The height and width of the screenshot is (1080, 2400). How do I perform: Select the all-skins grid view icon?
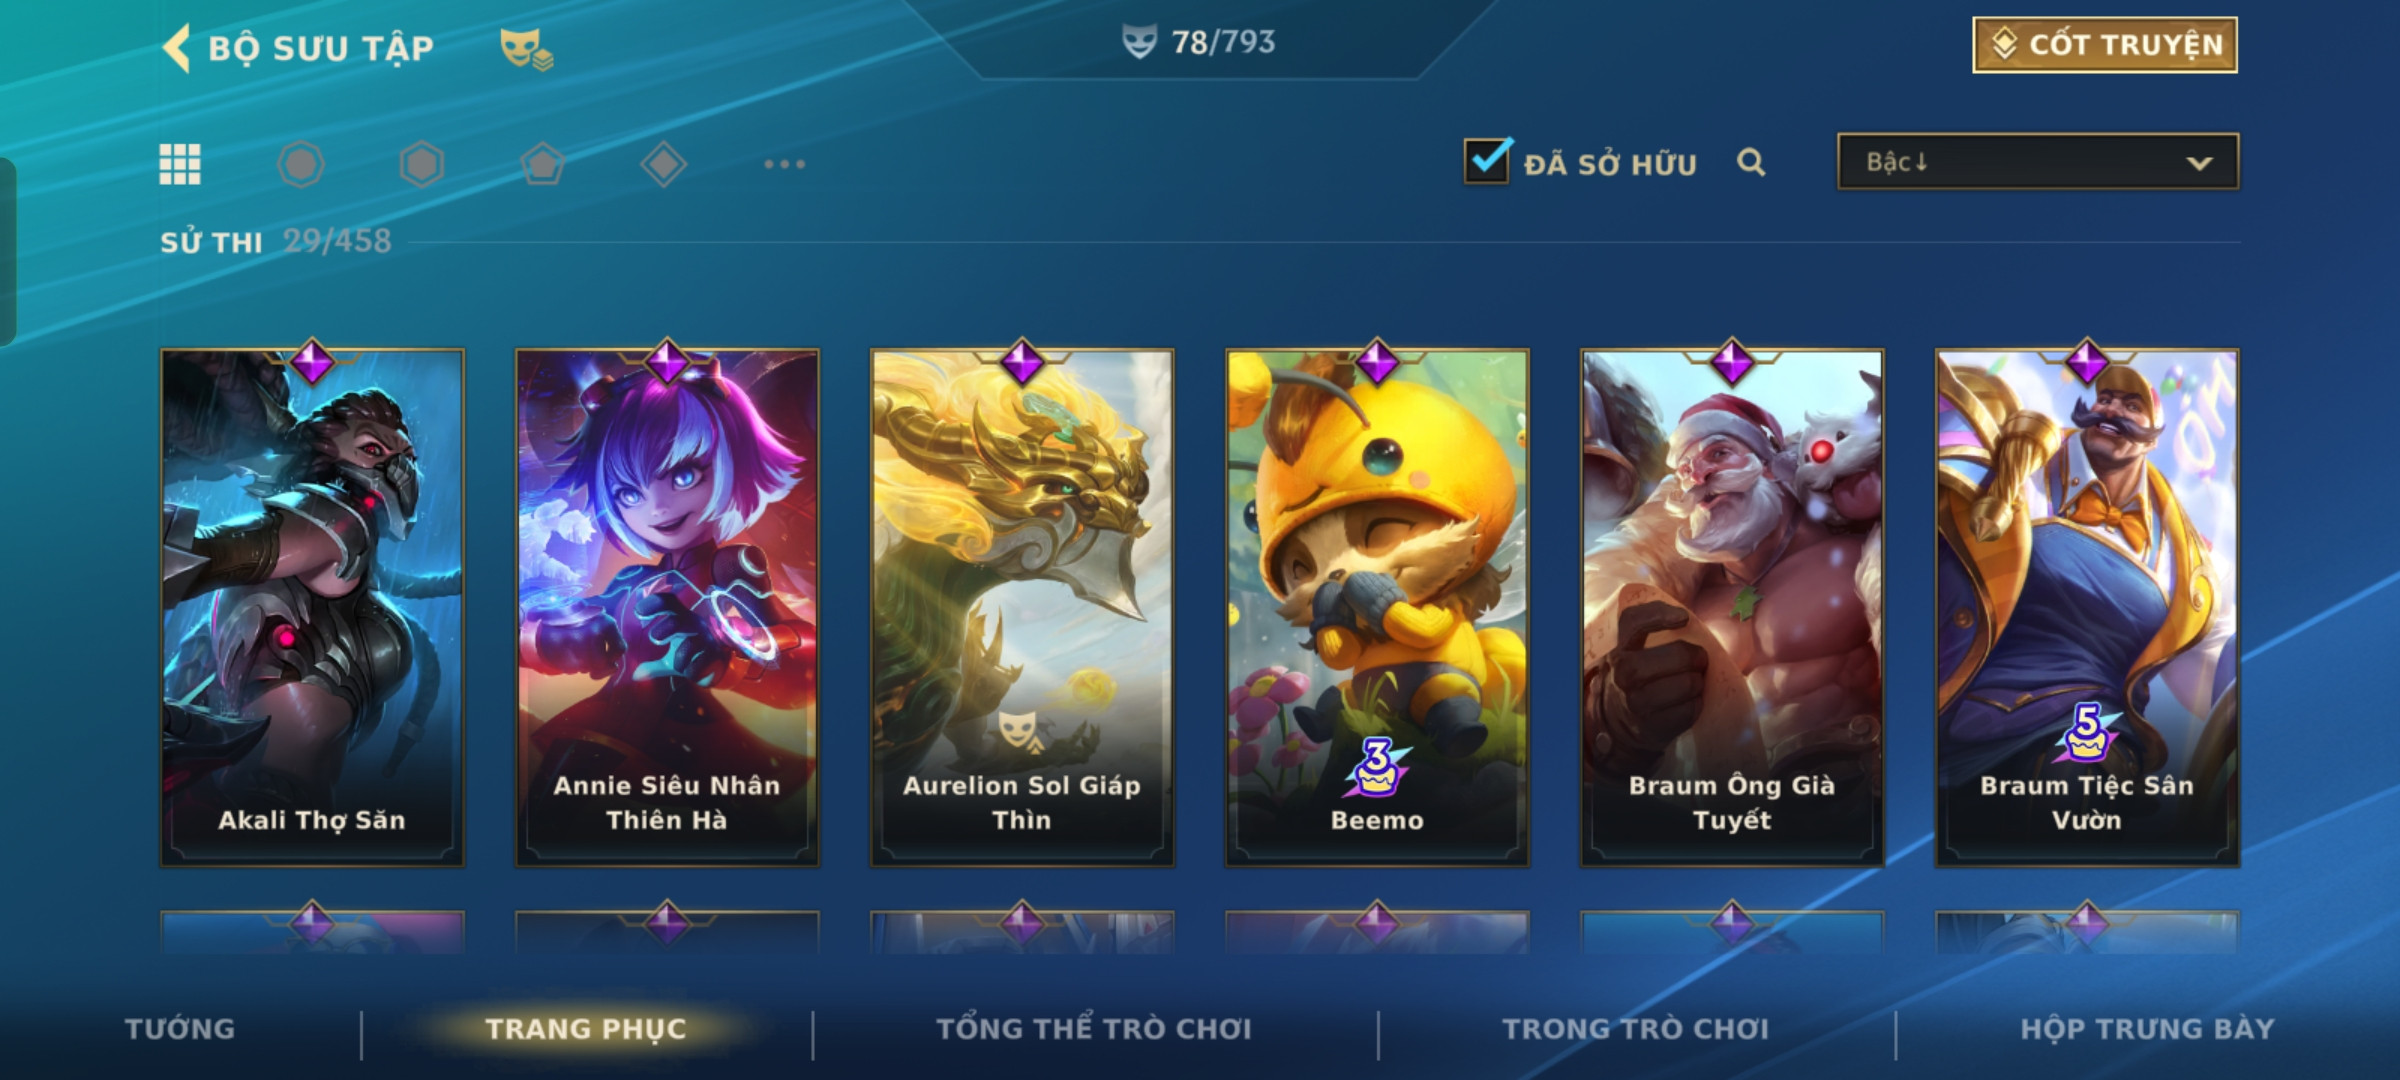click(180, 164)
